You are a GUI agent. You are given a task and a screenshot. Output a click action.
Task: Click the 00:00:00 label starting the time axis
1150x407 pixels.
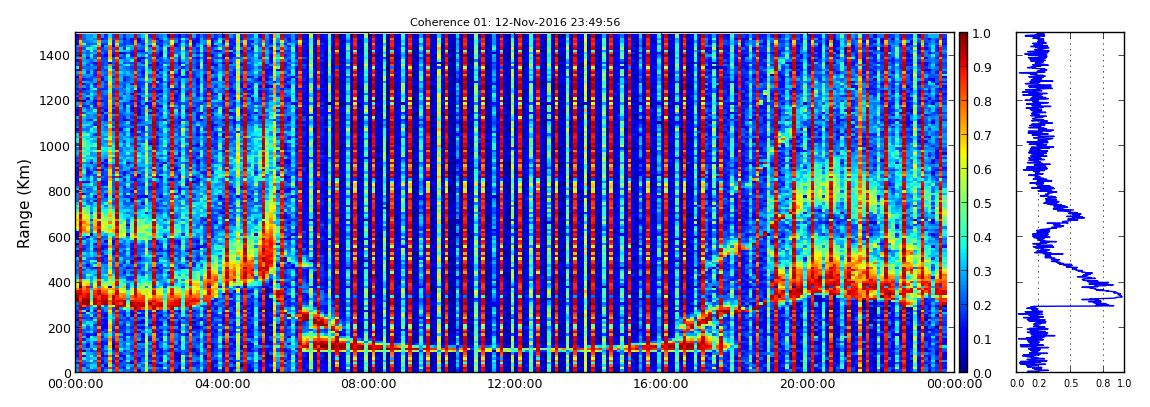coord(76,384)
